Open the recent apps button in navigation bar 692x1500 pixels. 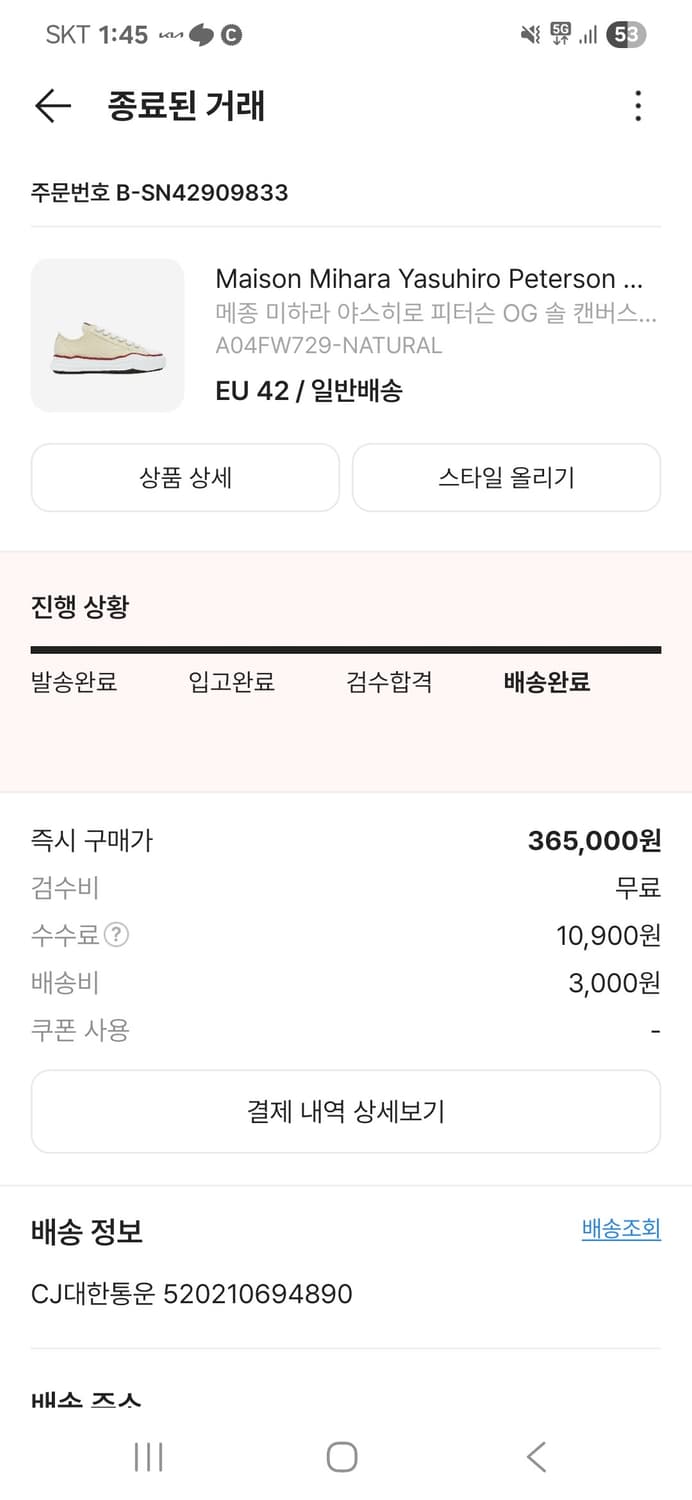point(147,1457)
